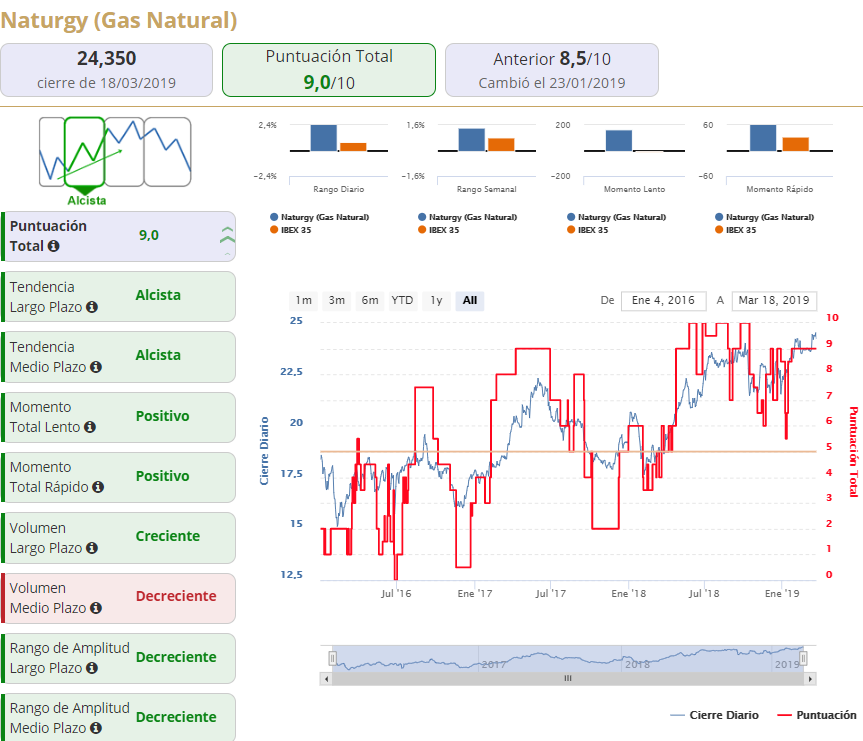Screen dimensions: 863x741
Task: Click Alcista value of Tendencia Largo Plazo
Action: (158, 295)
